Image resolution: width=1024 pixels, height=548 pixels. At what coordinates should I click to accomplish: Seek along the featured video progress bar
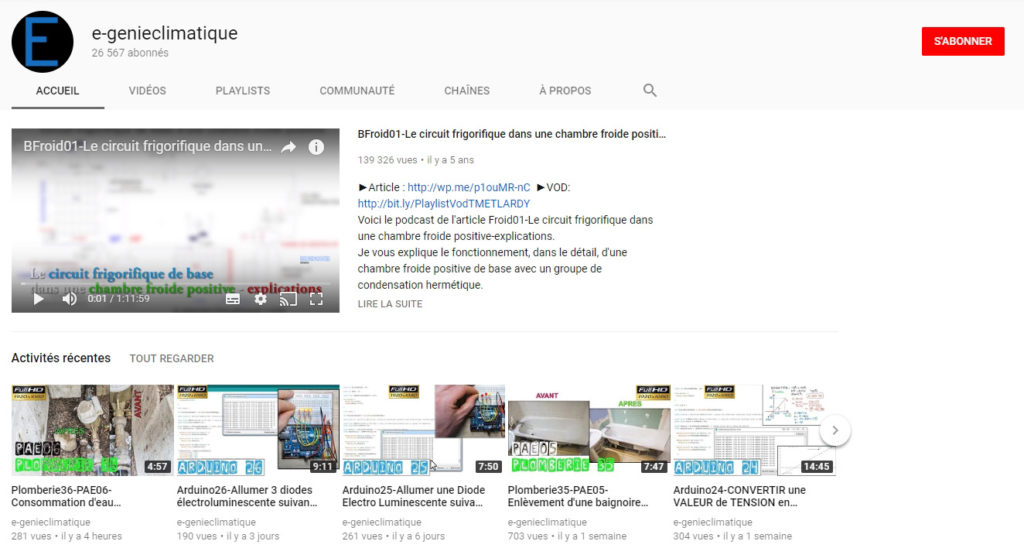point(175,284)
